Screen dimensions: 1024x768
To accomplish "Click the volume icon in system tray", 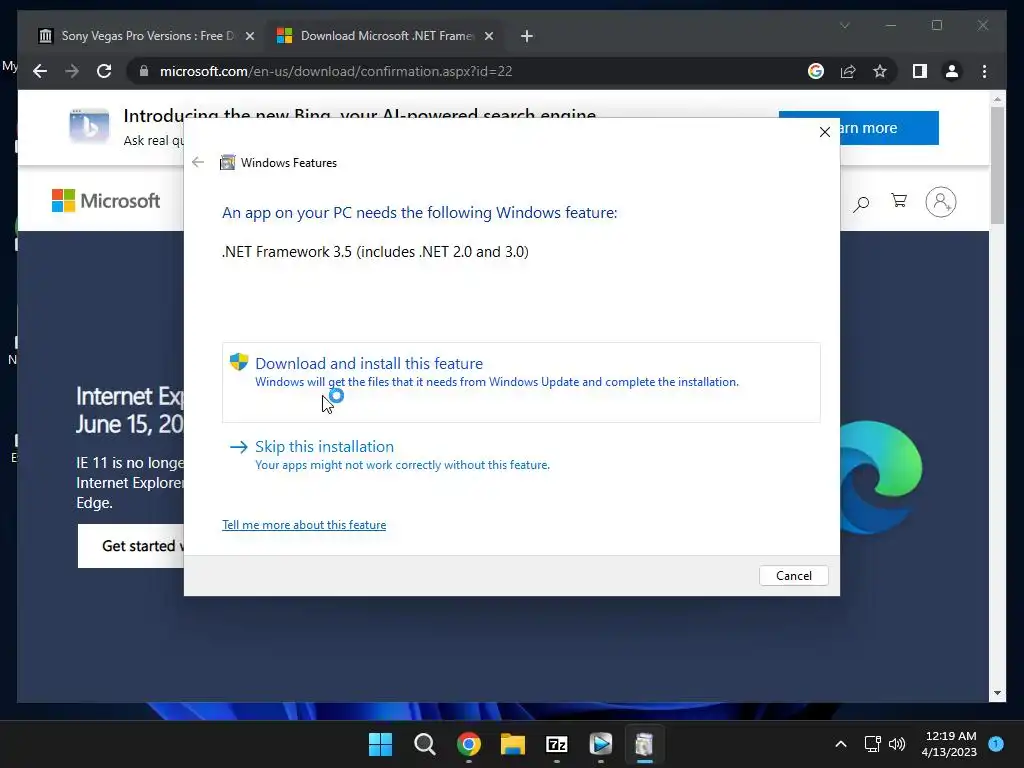I will (897, 744).
